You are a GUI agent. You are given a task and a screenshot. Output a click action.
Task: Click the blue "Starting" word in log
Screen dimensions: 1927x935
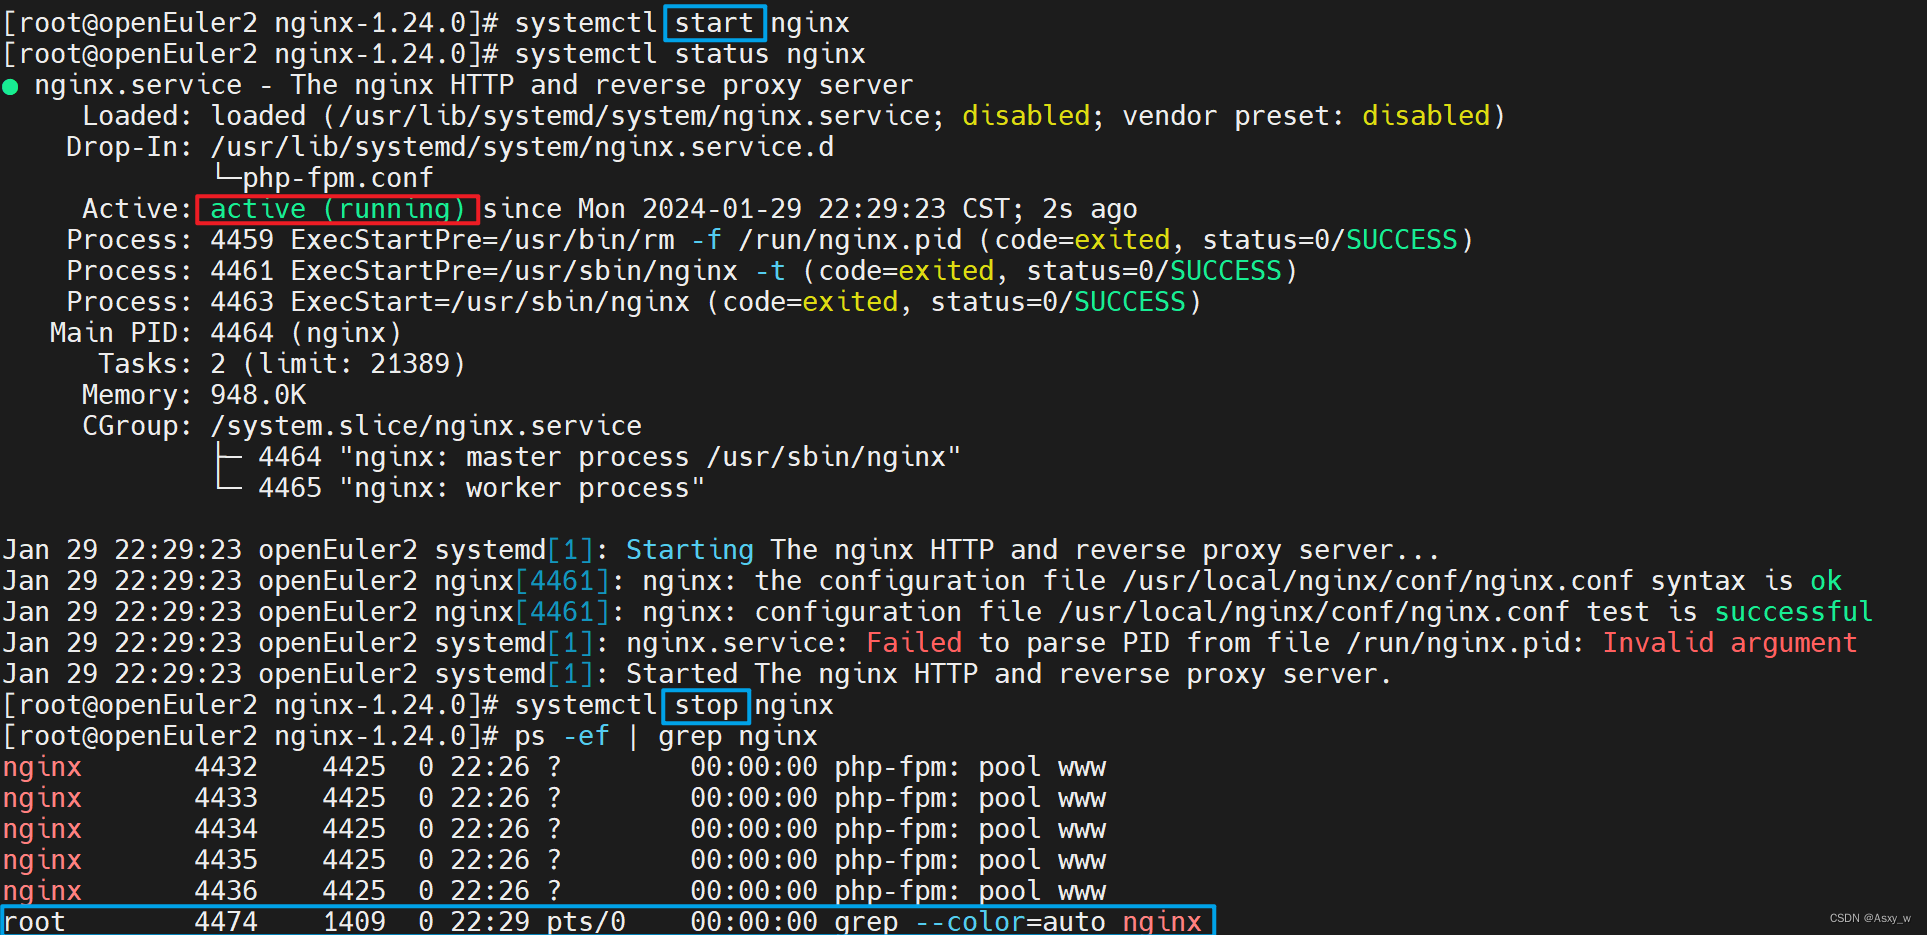click(689, 550)
